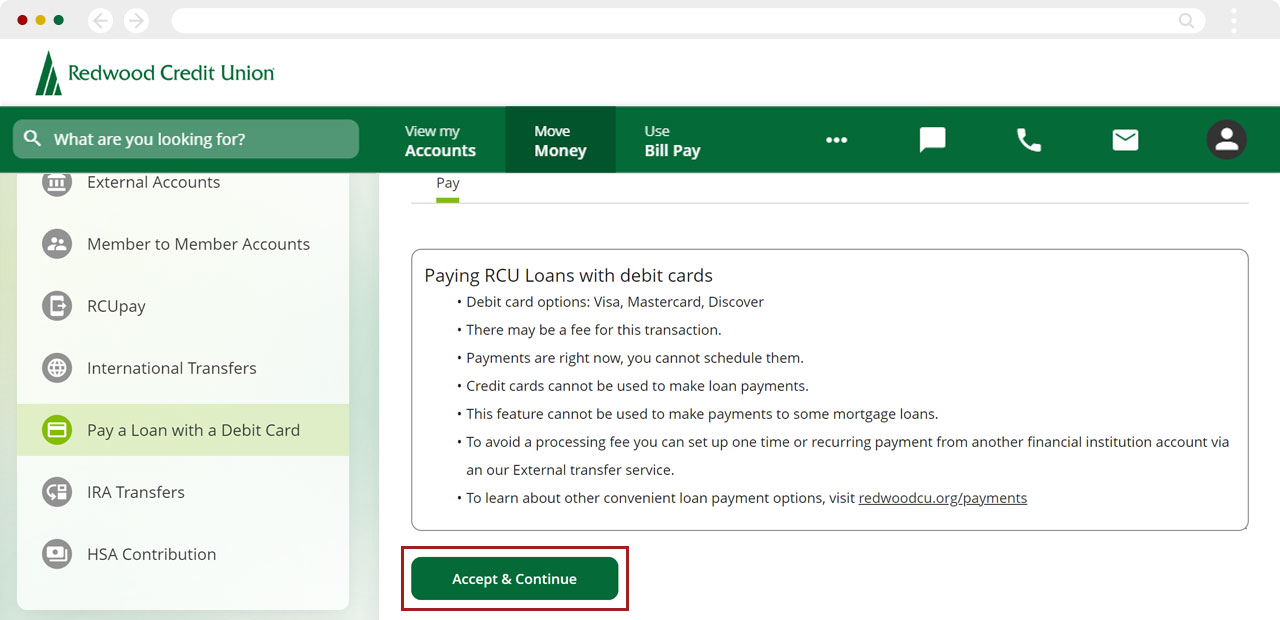Click 'To avoid a processing fee' bullet text

point(847,455)
